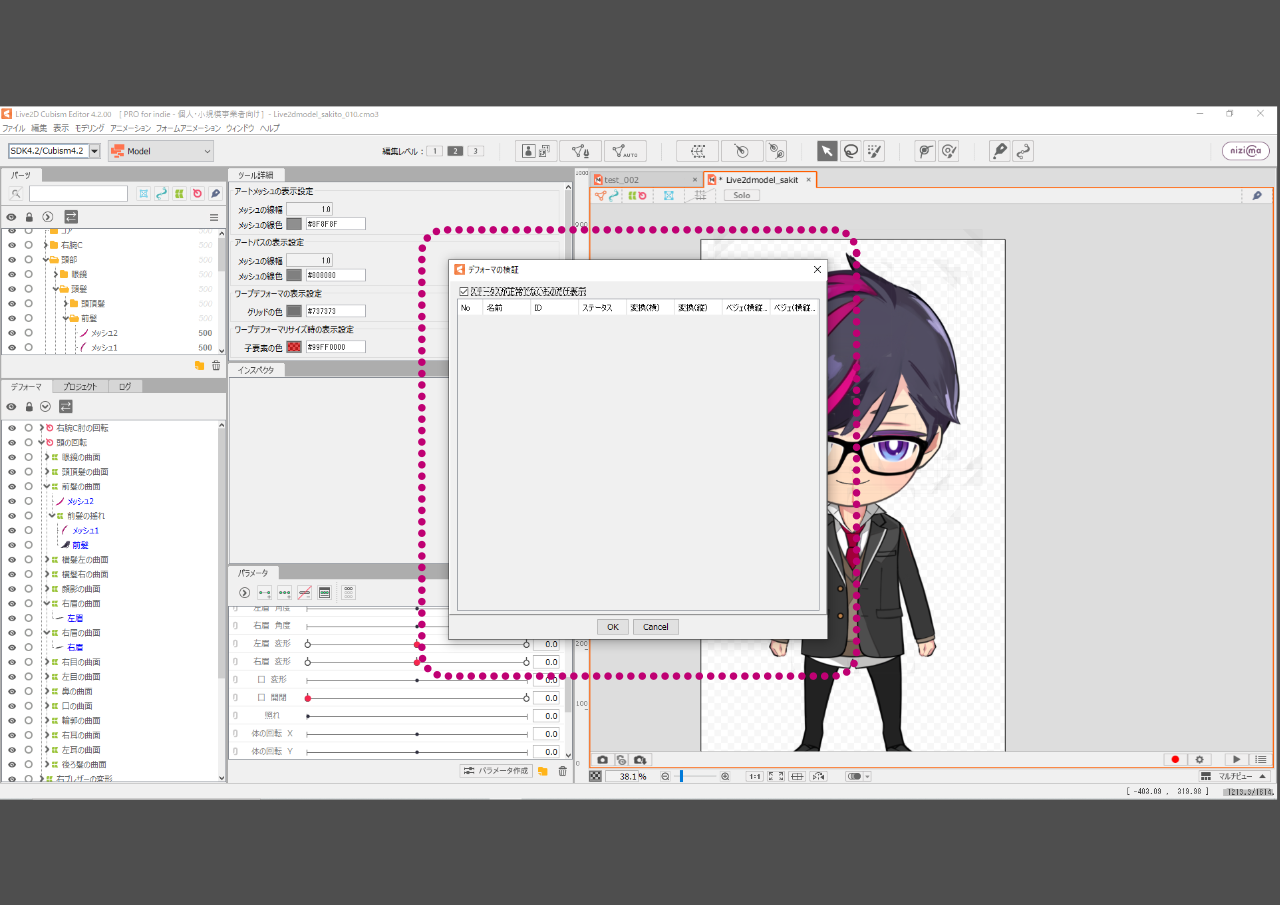Toggle visibility of 顔の回転 deformer
The width and height of the screenshot is (1280, 905).
coord(11,442)
